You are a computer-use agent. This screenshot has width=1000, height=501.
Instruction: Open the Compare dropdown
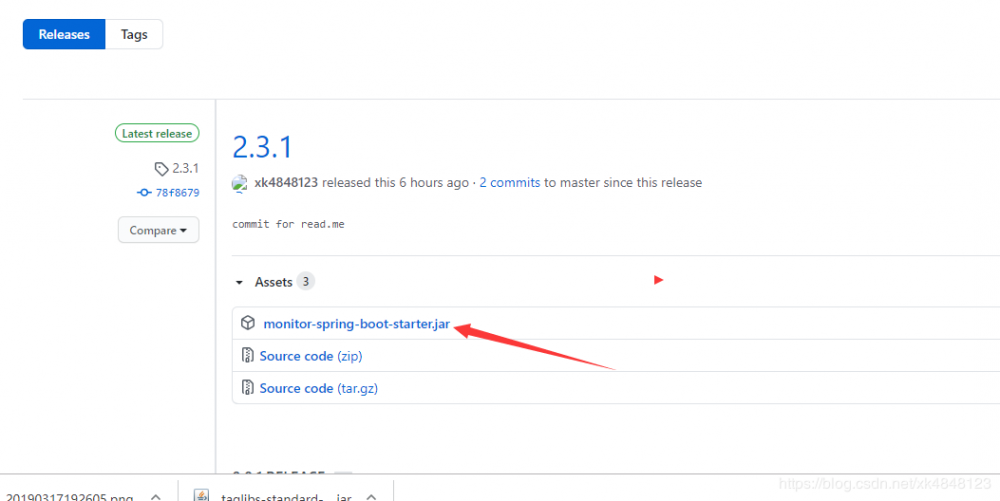(x=158, y=230)
